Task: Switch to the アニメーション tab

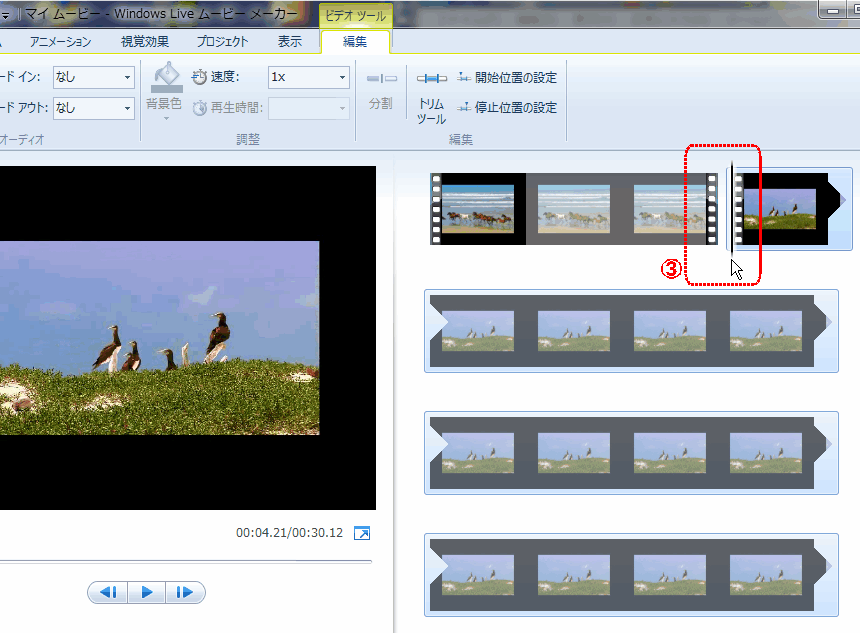Action: tap(60, 41)
